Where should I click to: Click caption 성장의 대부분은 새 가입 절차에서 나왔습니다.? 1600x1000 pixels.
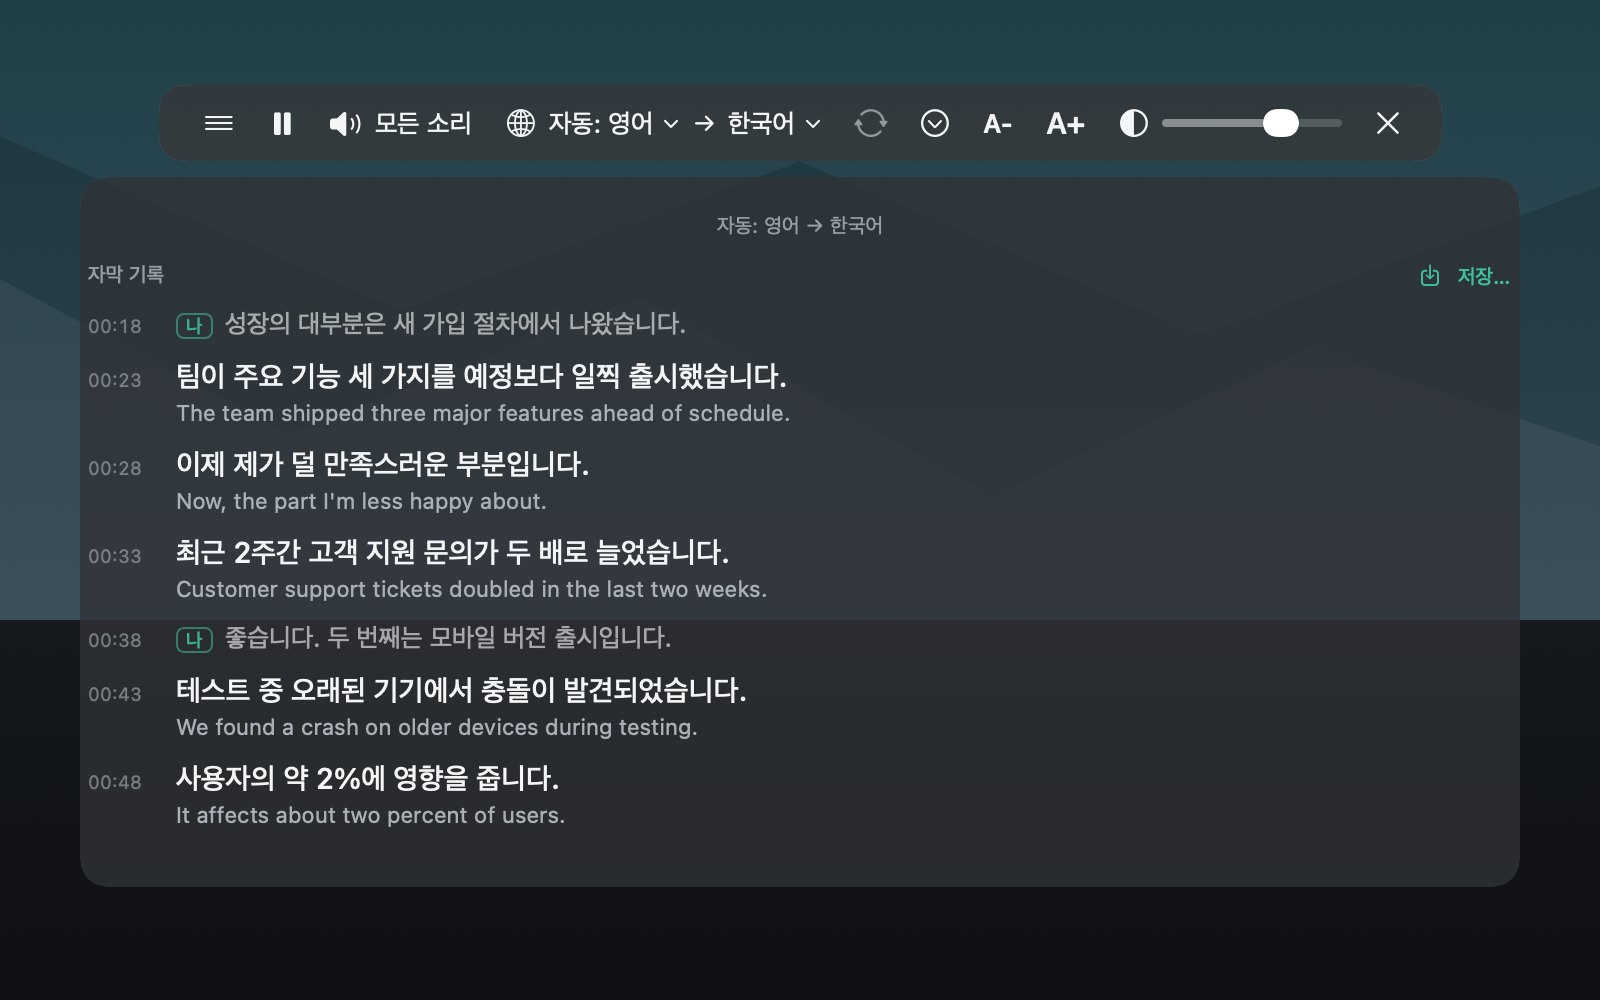coord(455,324)
